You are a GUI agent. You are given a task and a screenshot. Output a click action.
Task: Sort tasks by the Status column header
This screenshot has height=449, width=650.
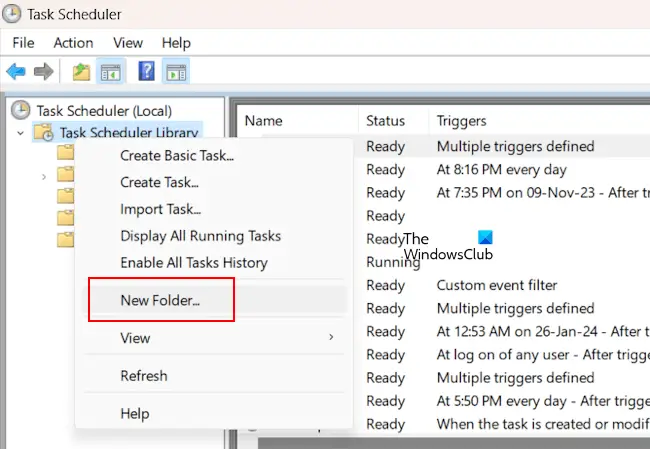click(386, 121)
